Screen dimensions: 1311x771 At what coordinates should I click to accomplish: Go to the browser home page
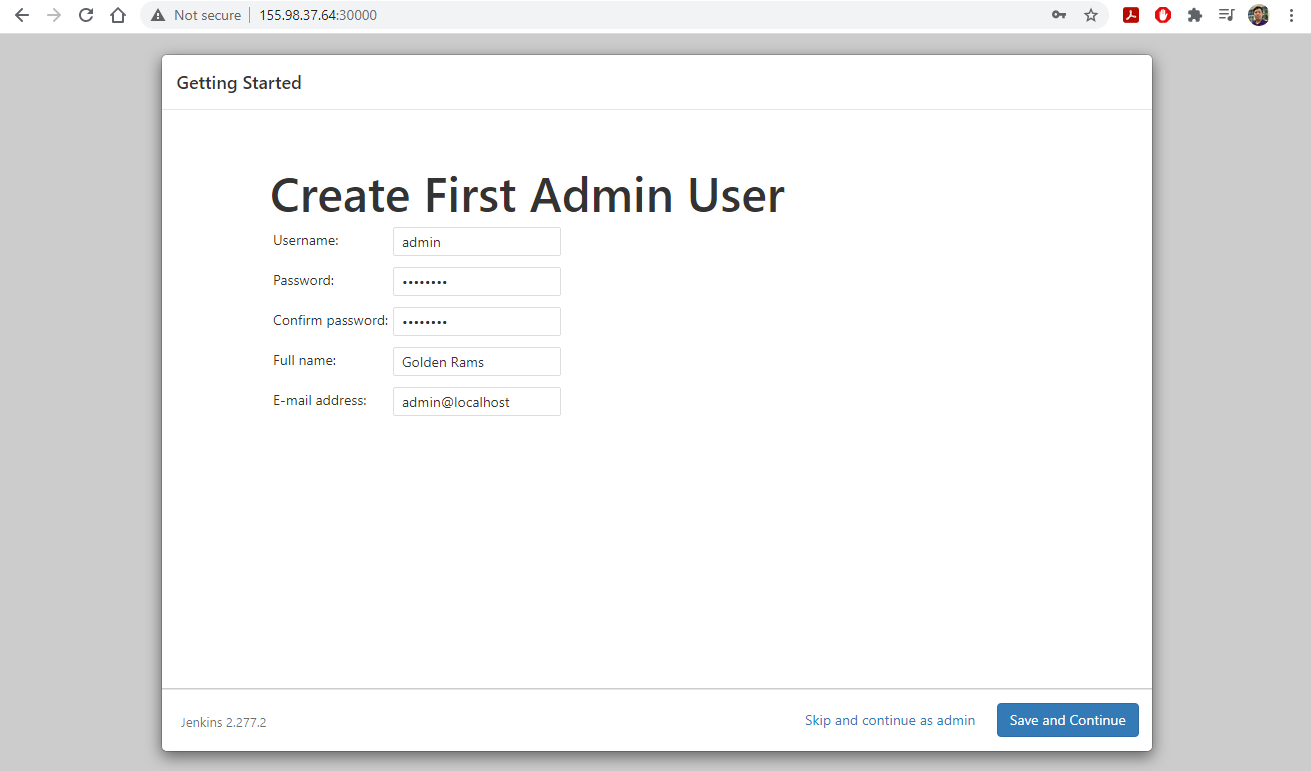click(x=118, y=15)
